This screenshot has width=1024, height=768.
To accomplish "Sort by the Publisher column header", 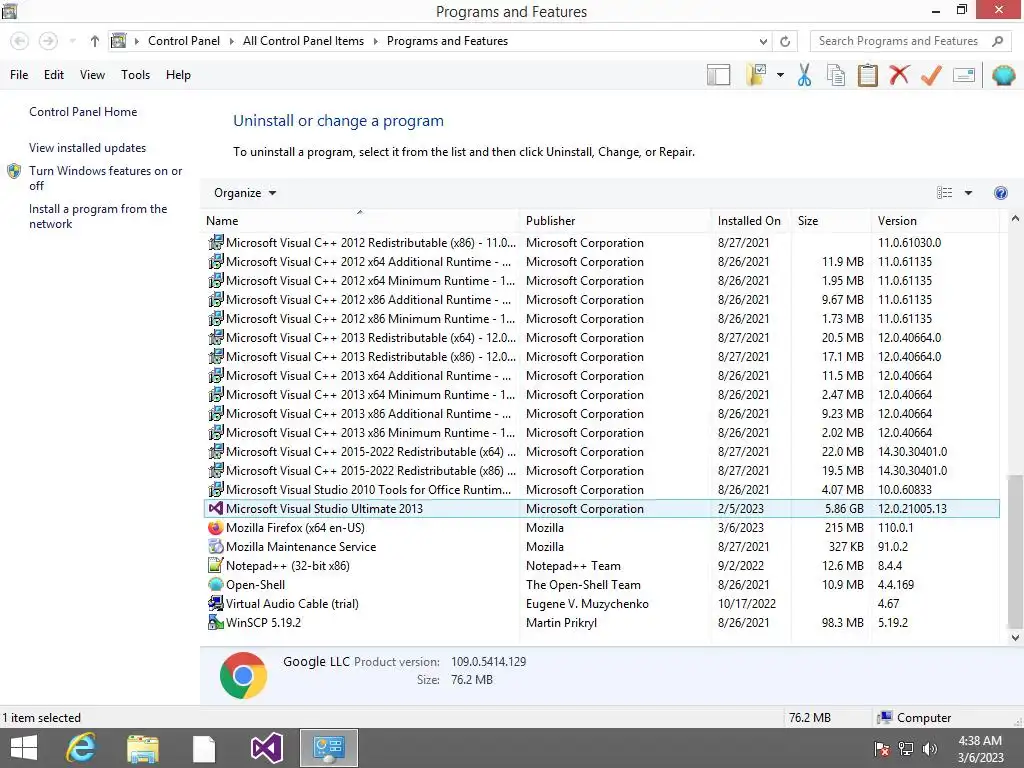I will click(x=615, y=221).
